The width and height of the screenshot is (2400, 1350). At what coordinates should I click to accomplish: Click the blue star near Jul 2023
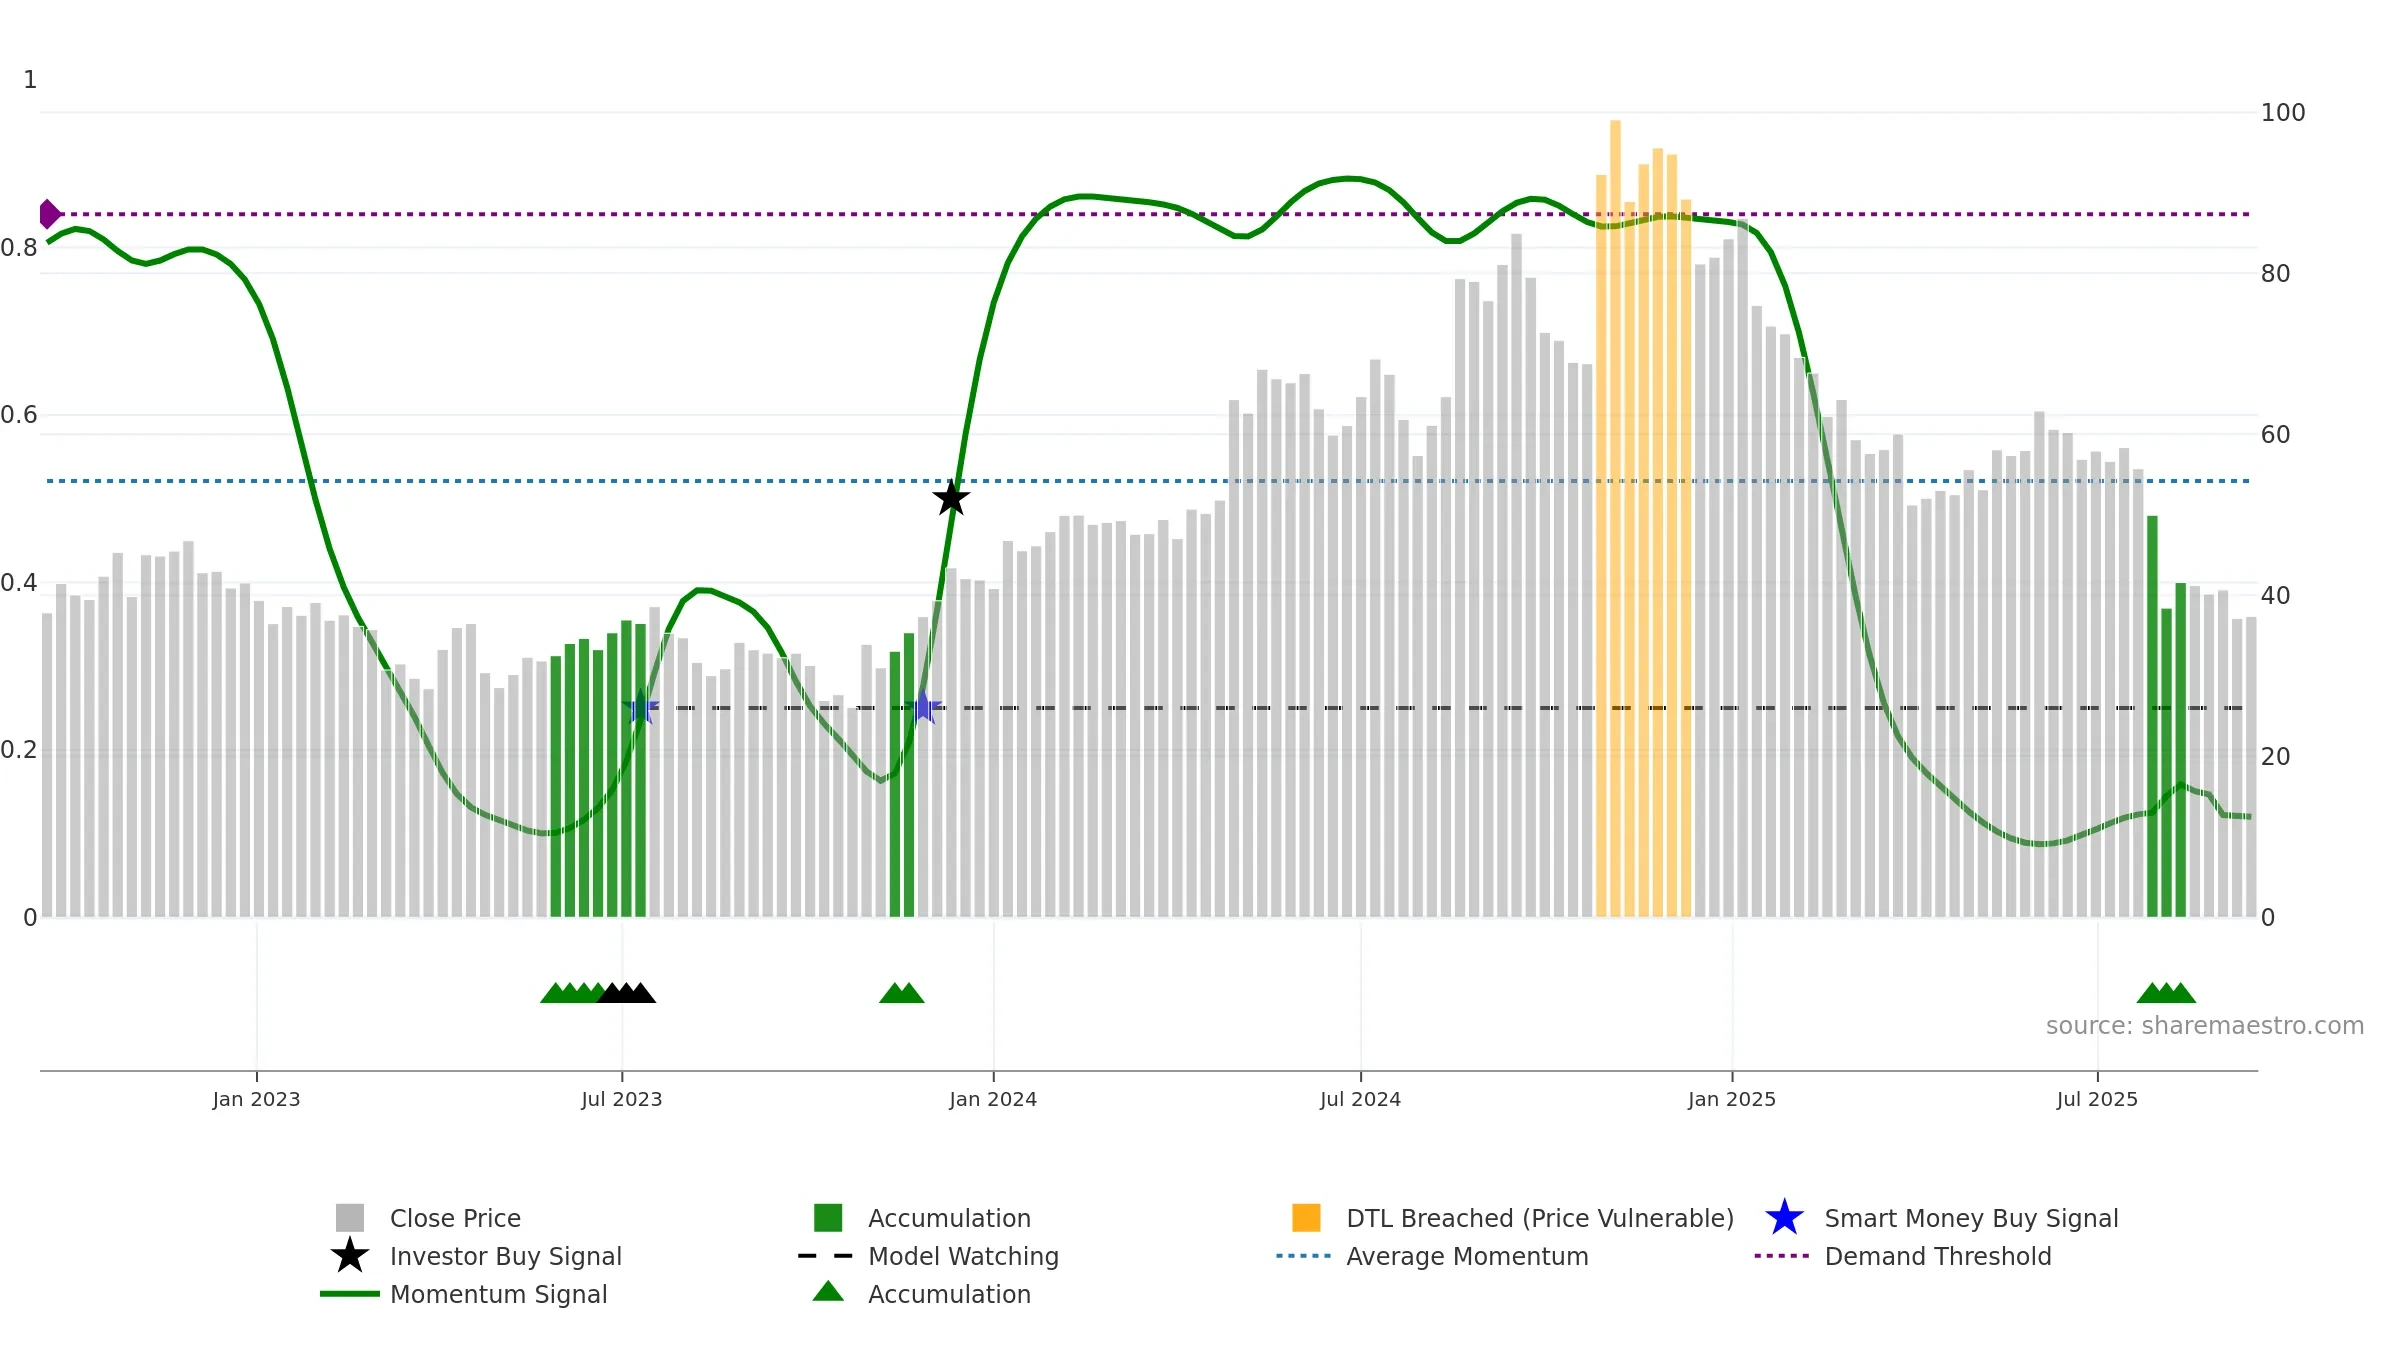[640, 708]
